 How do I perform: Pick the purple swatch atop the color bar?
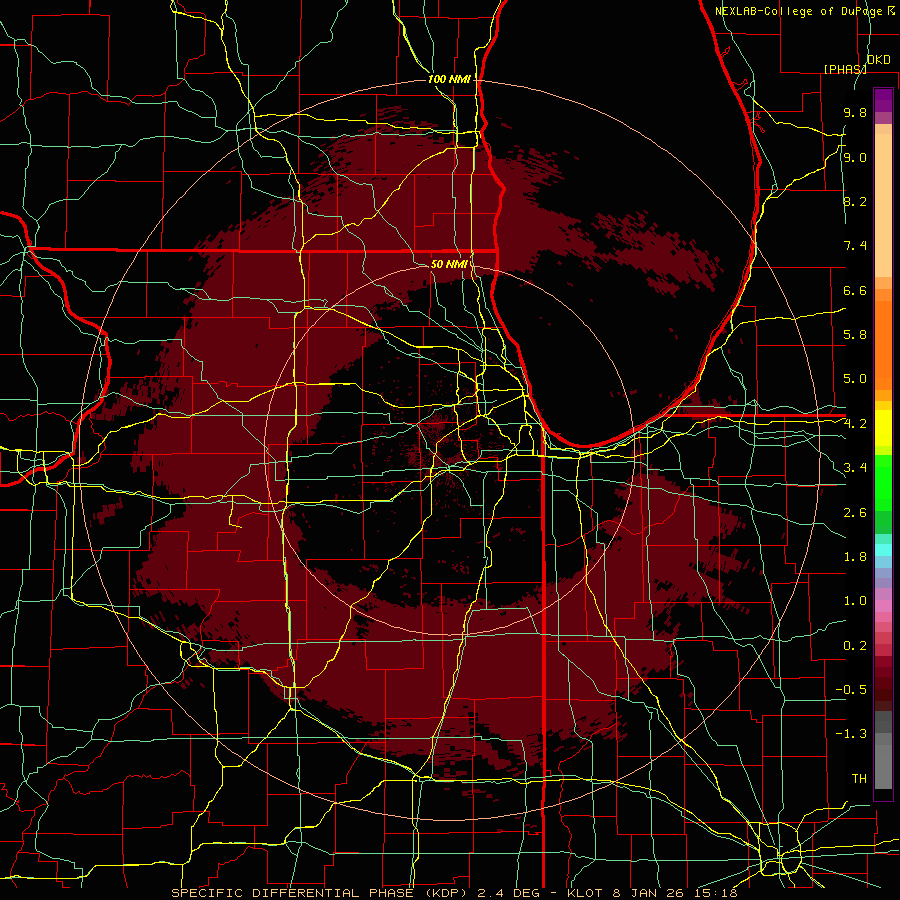(x=883, y=100)
